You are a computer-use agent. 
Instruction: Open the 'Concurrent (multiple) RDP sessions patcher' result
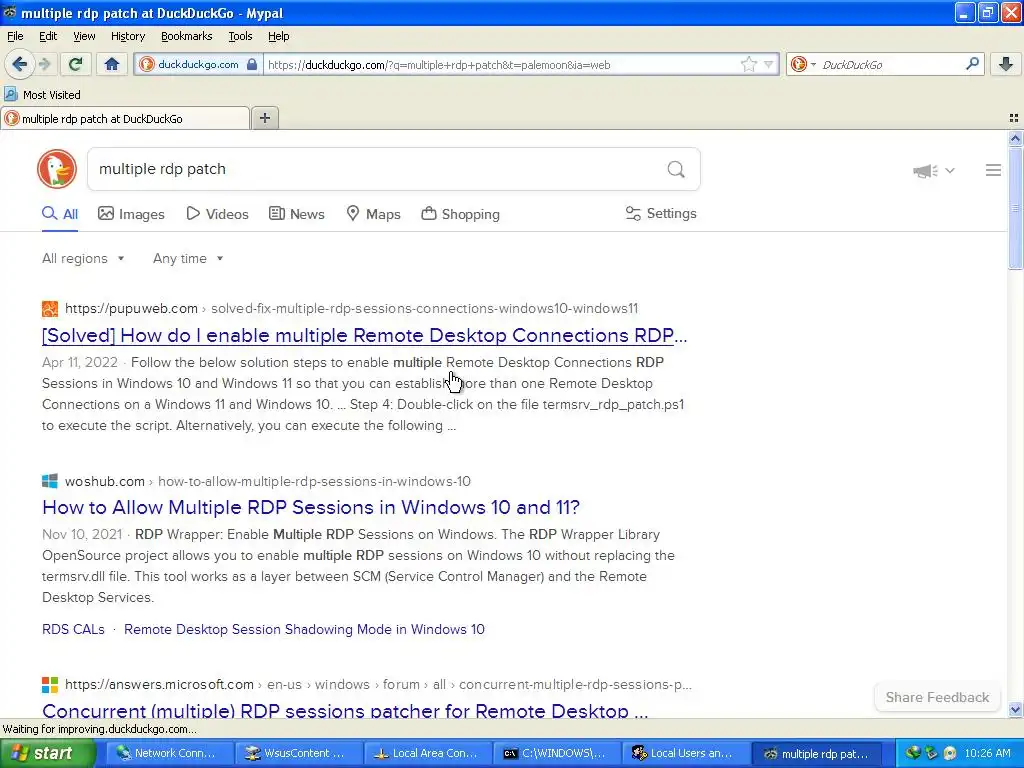[x=345, y=711]
